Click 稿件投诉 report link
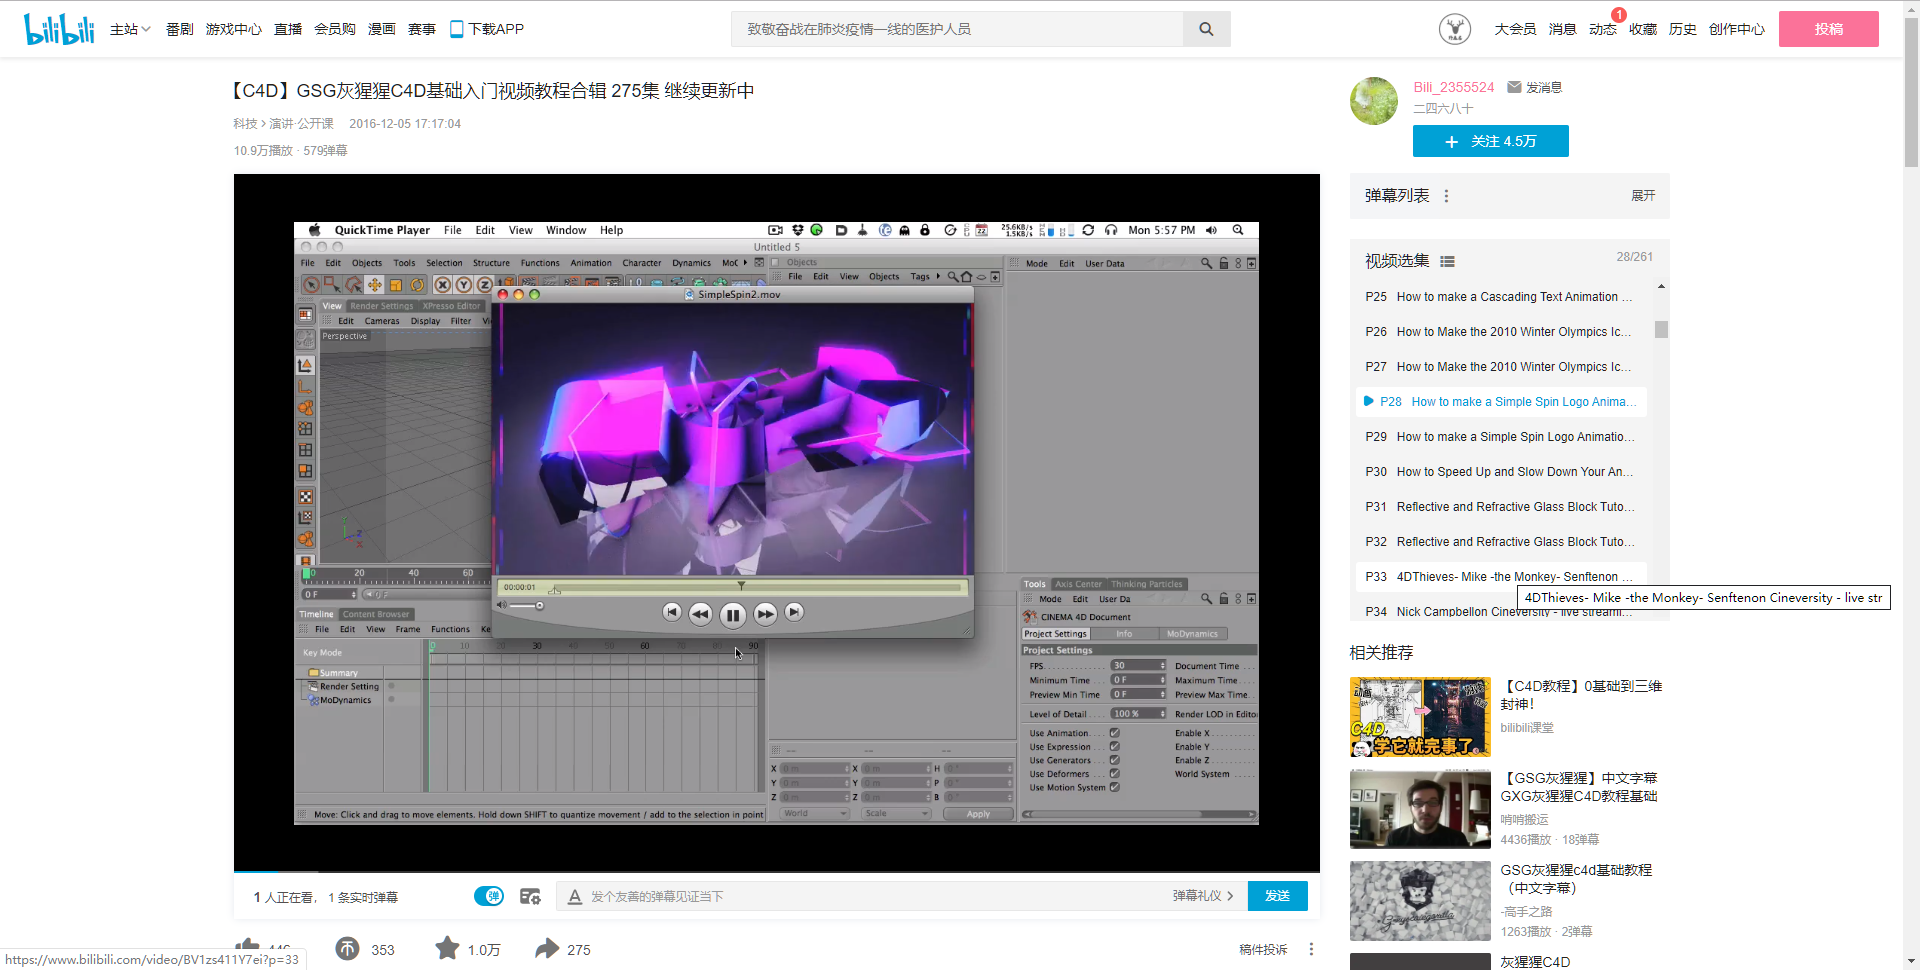 point(1263,949)
